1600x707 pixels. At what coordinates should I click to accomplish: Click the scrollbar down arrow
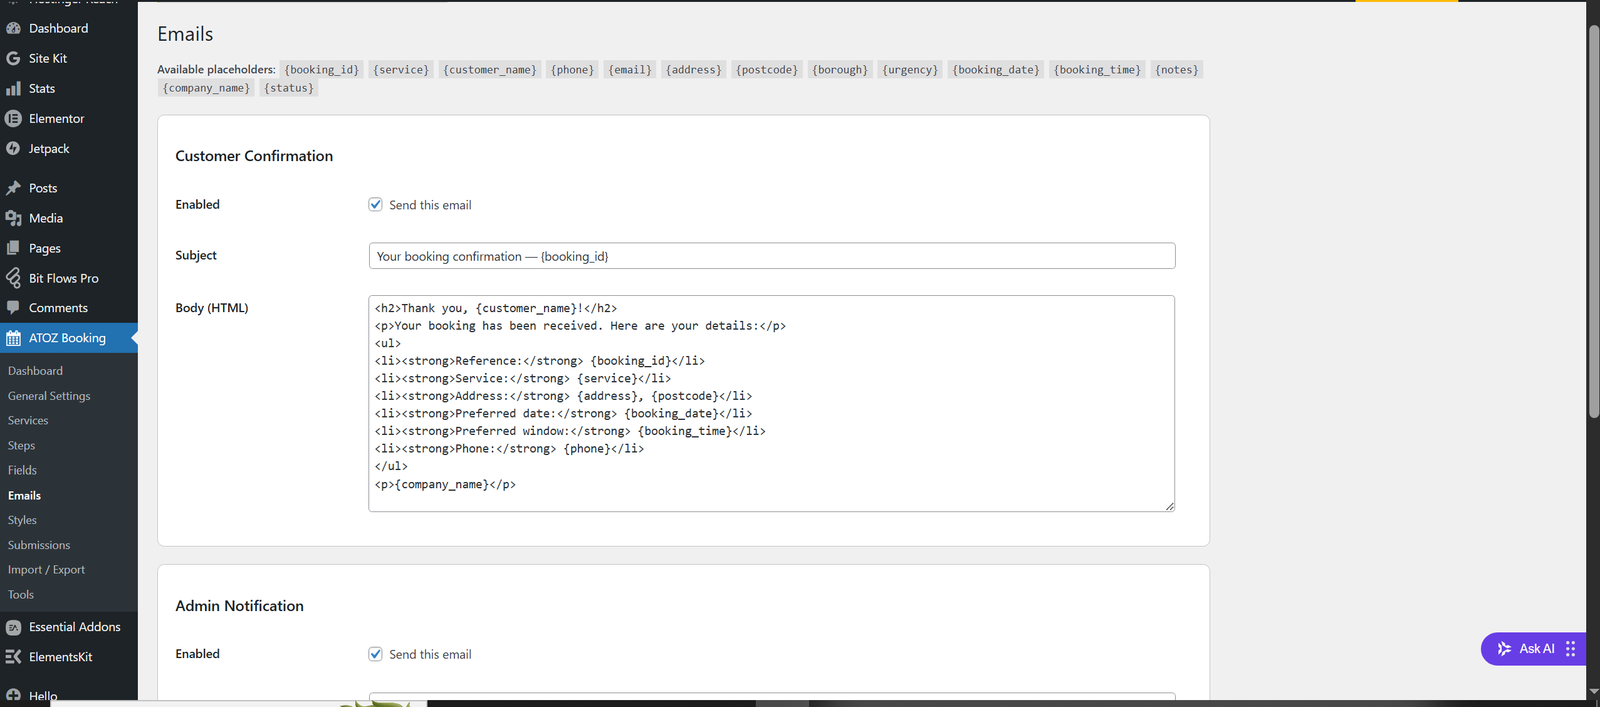click(1593, 691)
